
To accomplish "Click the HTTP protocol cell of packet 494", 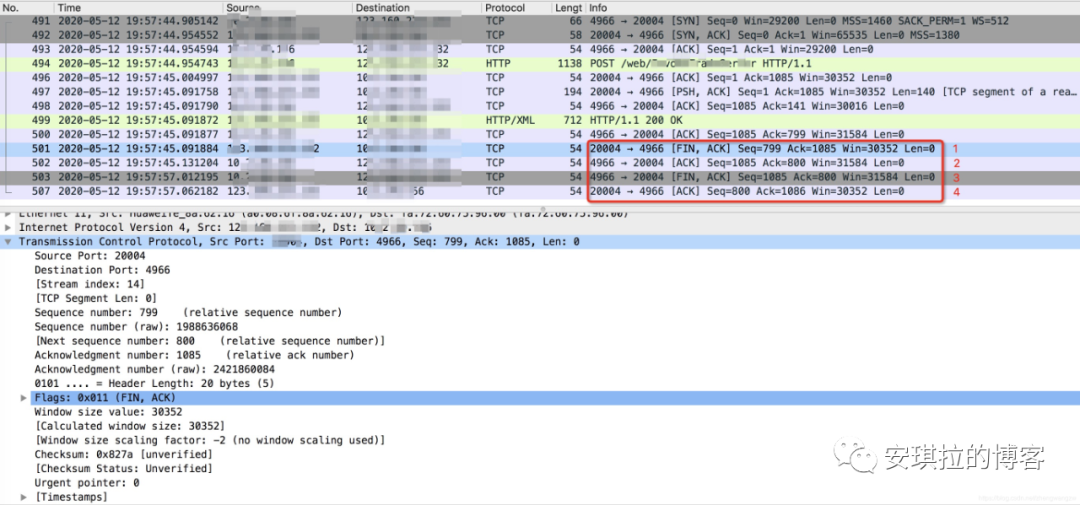I will pyautogui.click(x=499, y=63).
